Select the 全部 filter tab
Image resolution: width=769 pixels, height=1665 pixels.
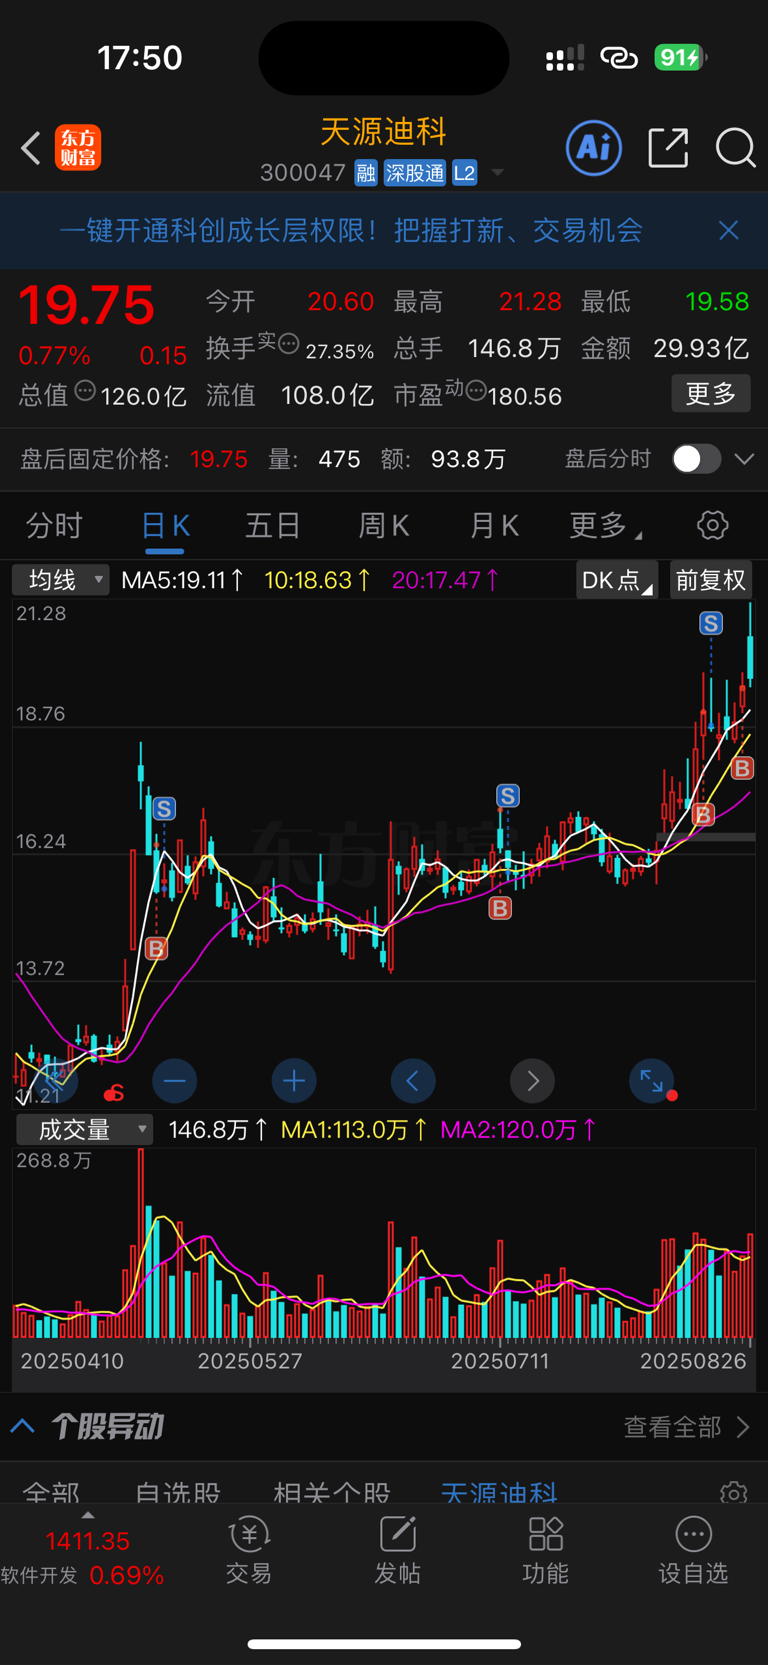click(51, 1495)
